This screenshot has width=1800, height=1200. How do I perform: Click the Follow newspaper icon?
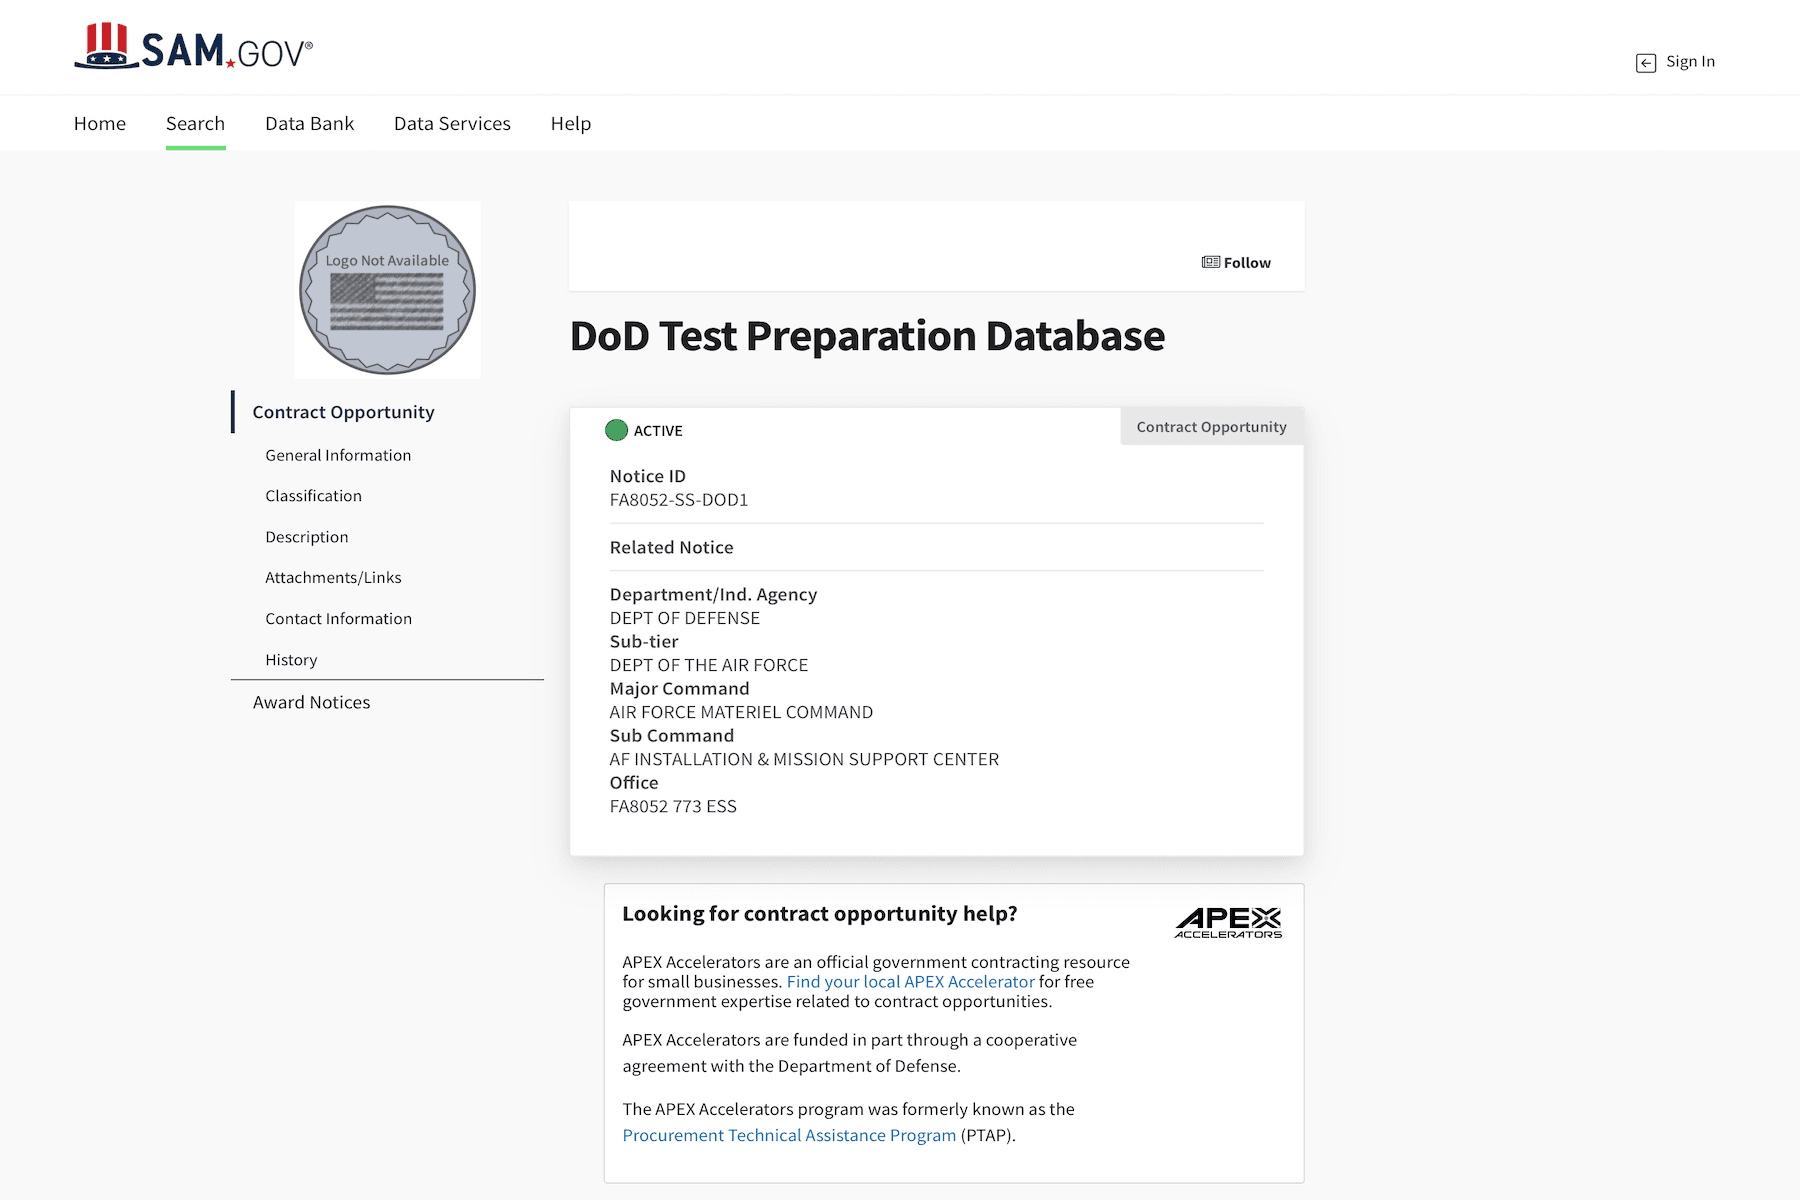(x=1211, y=262)
